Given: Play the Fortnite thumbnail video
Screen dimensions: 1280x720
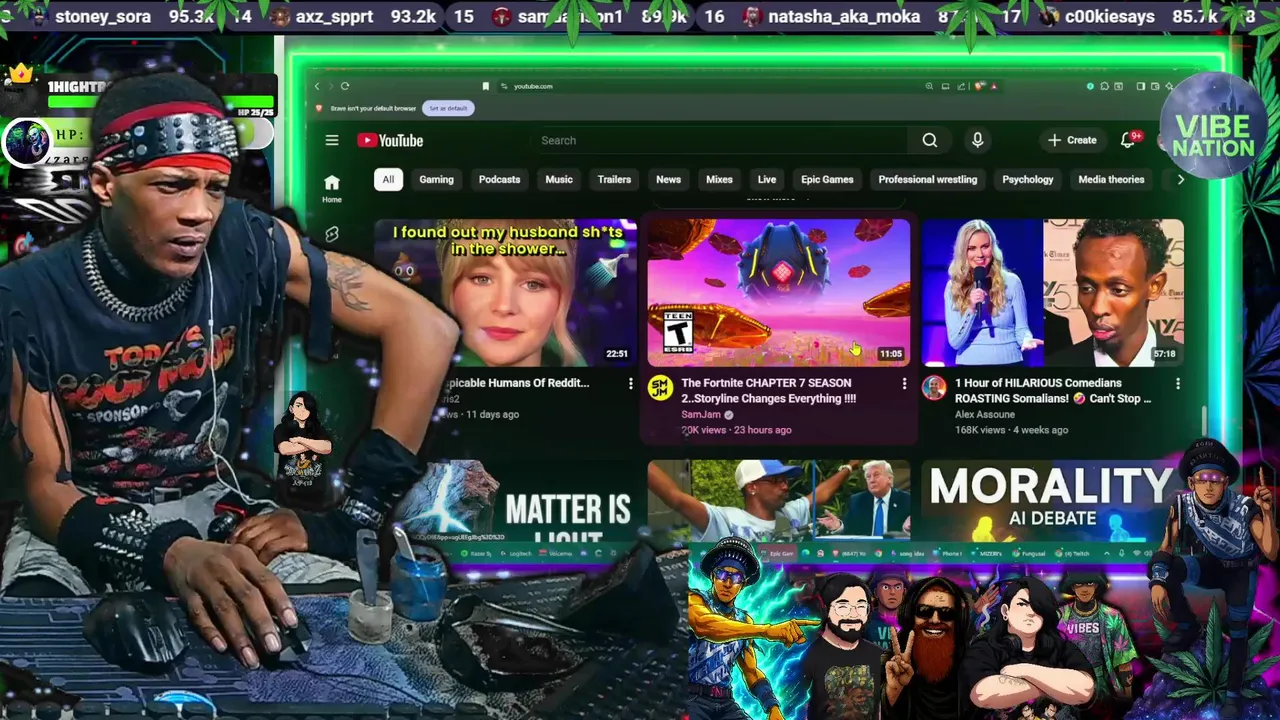Looking at the screenshot, I should [x=779, y=293].
